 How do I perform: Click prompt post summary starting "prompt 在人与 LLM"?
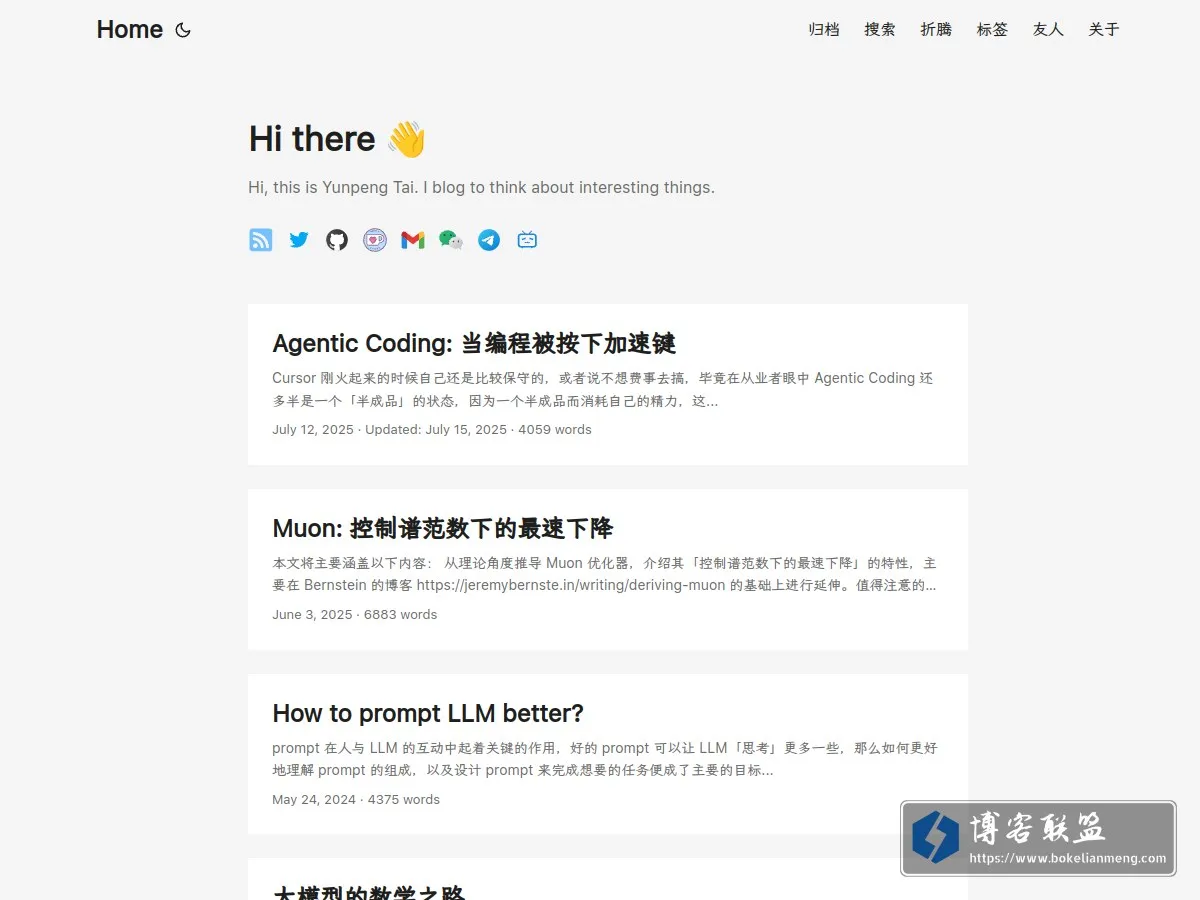(x=605, y=759)
